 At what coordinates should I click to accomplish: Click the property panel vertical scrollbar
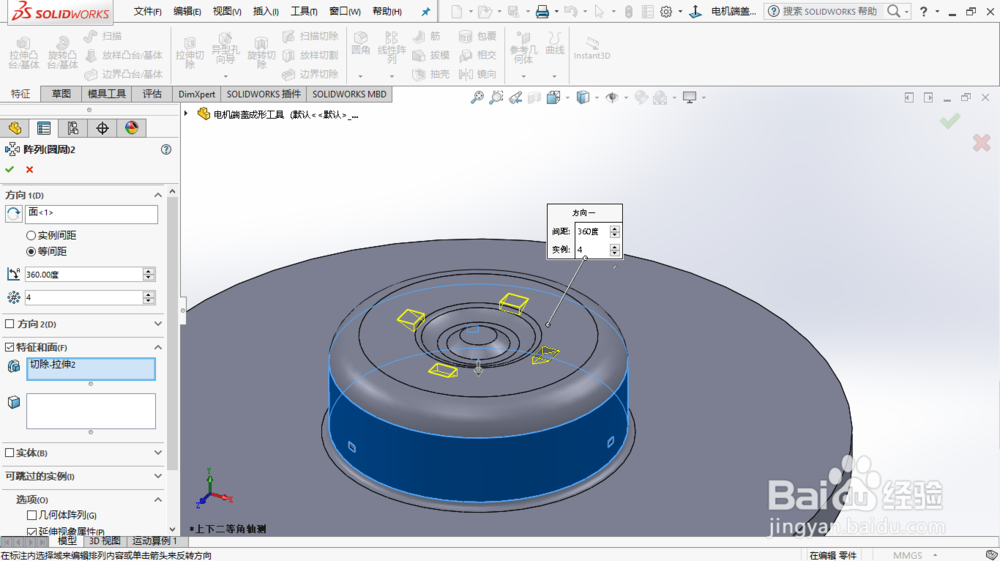(172, 332)
